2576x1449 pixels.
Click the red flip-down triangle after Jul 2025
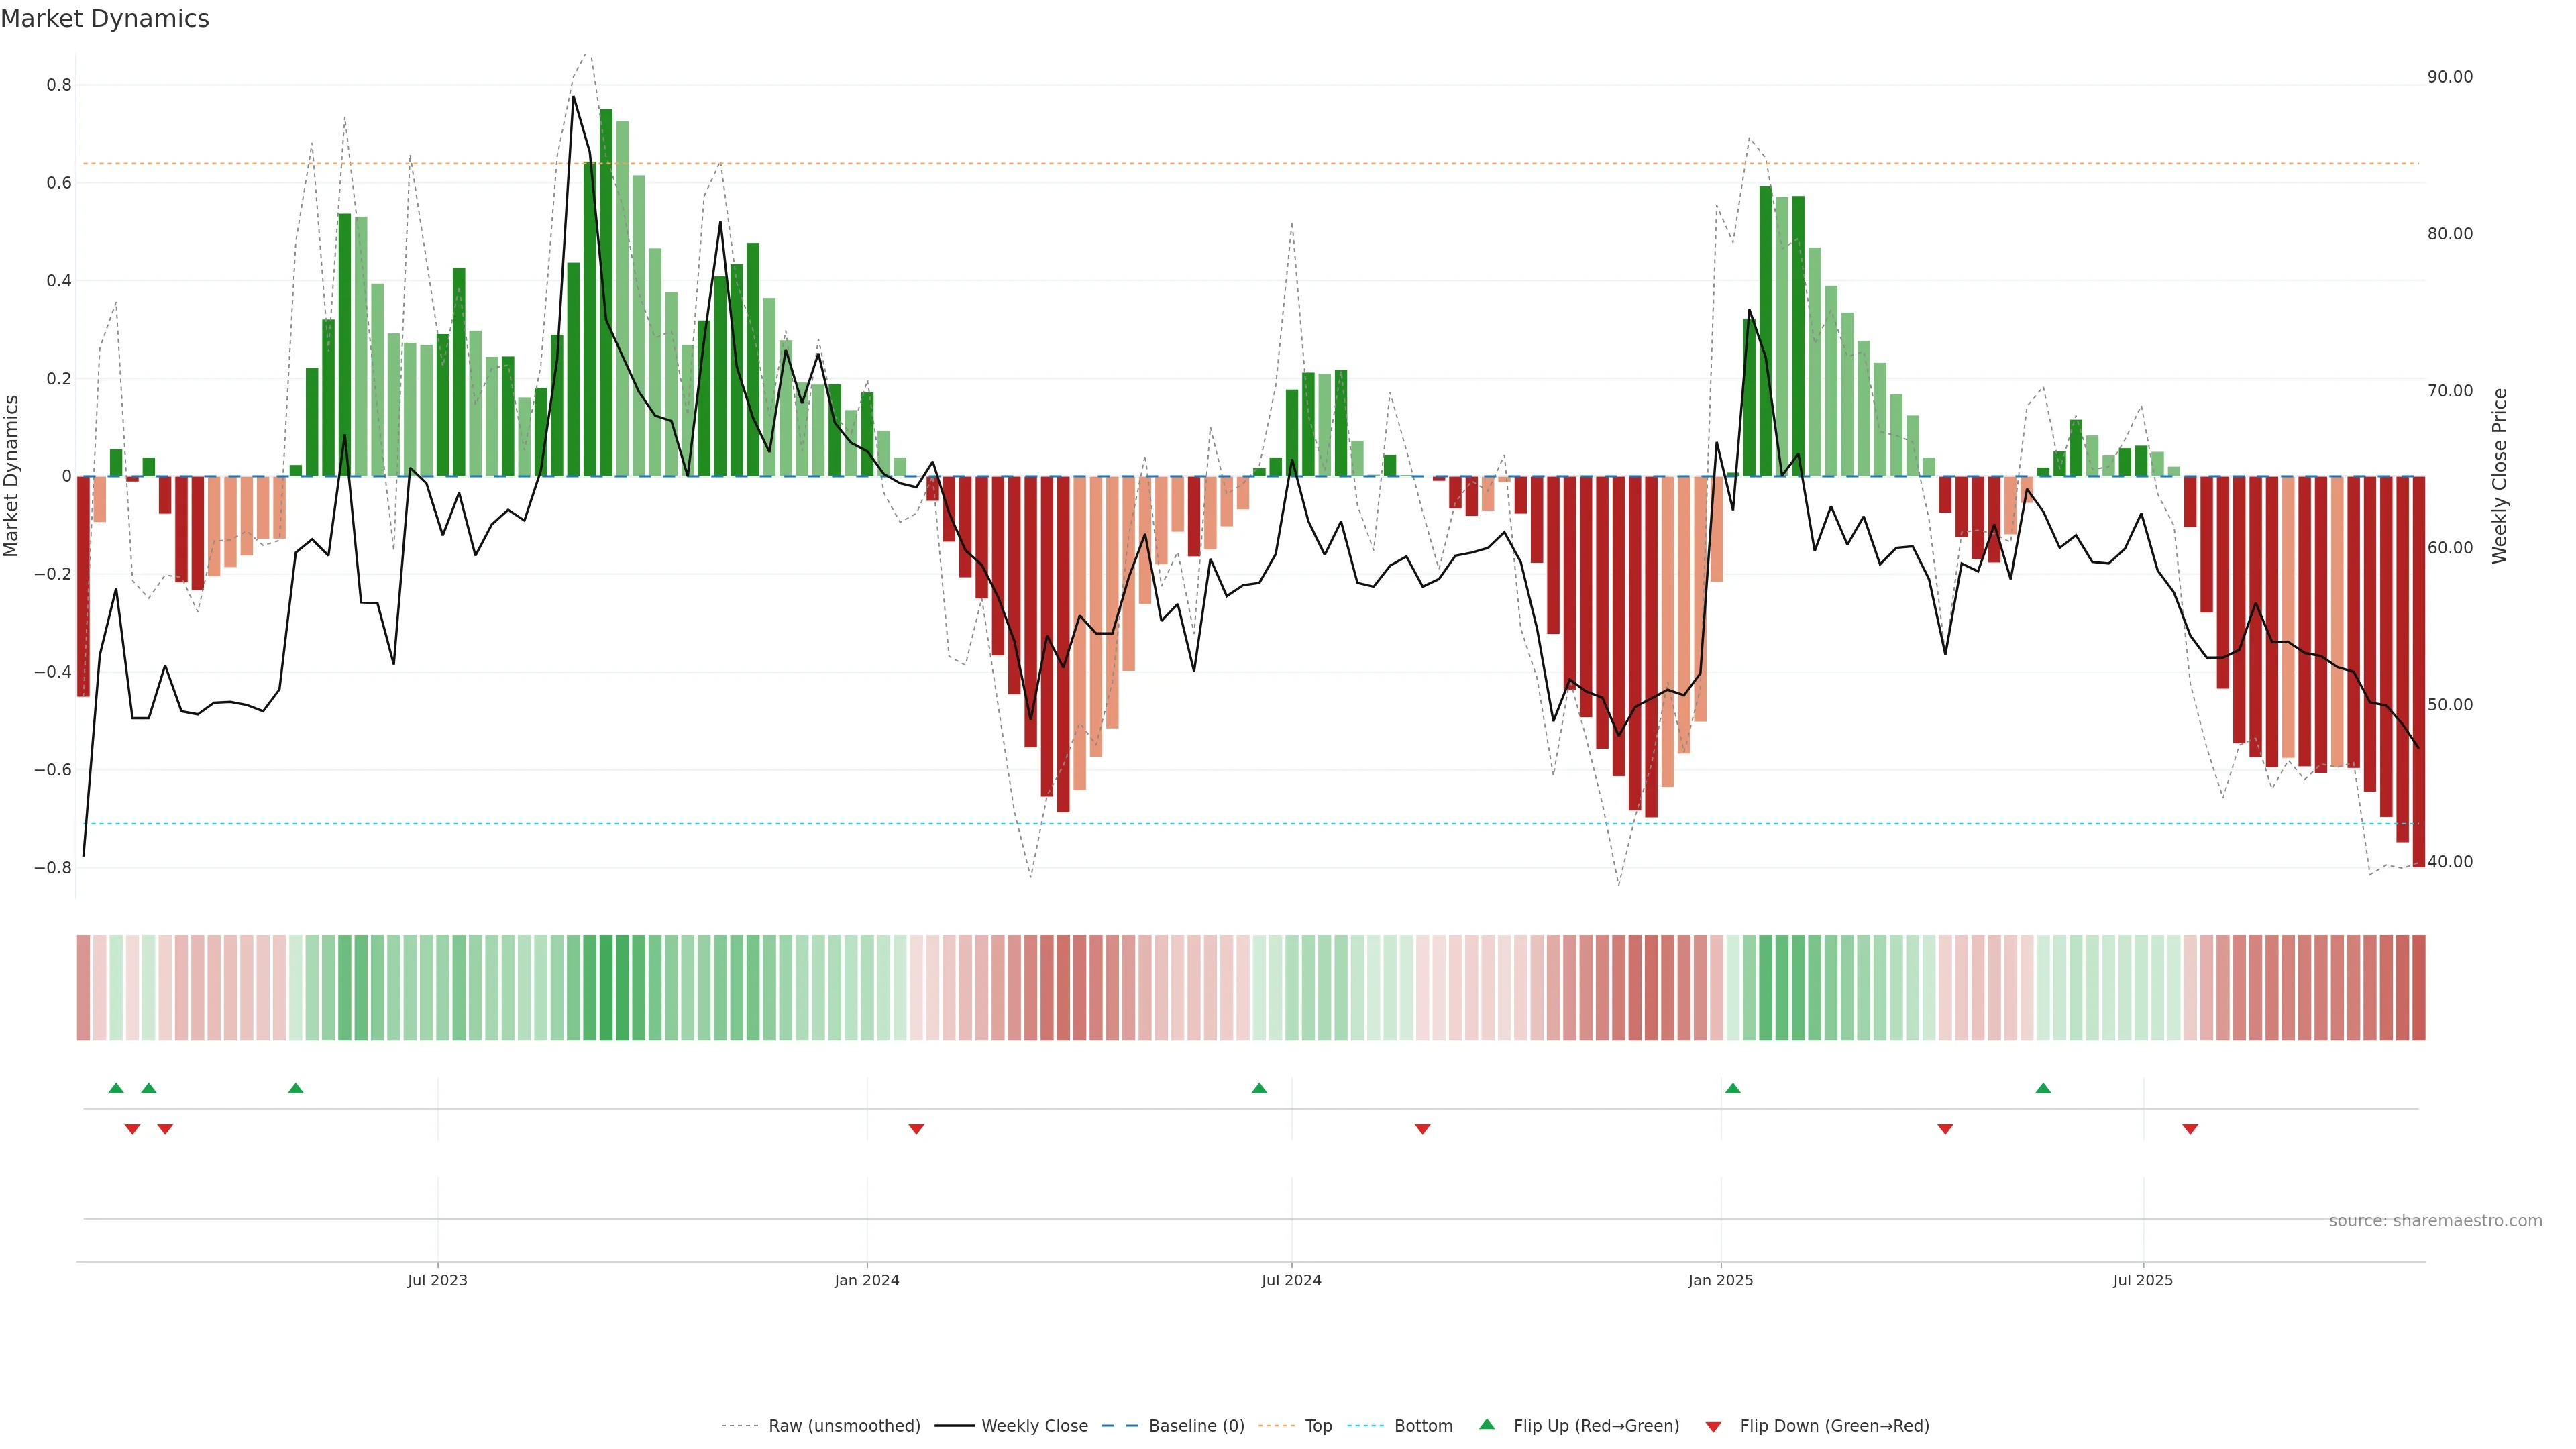(2190, 1129)
